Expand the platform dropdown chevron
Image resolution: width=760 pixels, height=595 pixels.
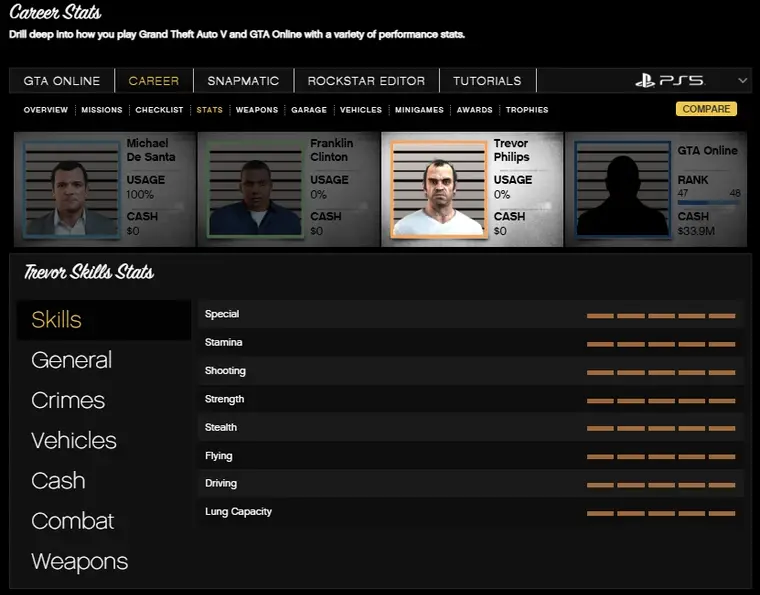pos(742,80)
